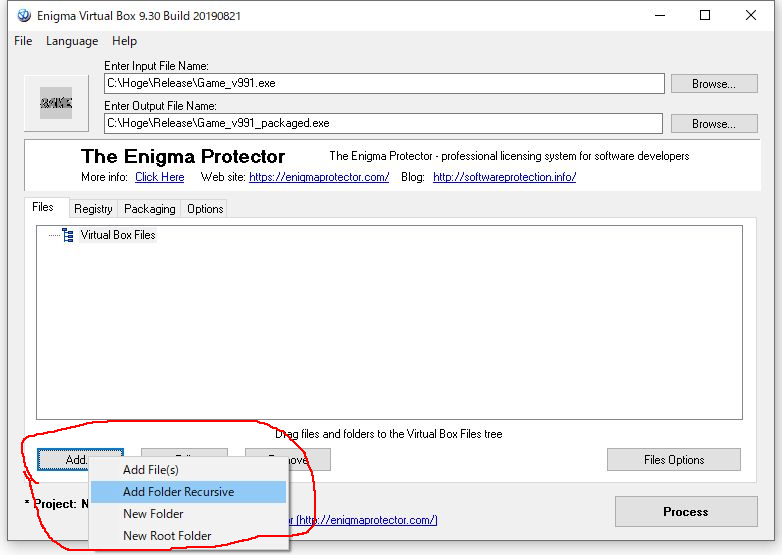Close the Enigma Virtual Box window
Viewport: 782px width, 555px height.
tap(751, 15)
